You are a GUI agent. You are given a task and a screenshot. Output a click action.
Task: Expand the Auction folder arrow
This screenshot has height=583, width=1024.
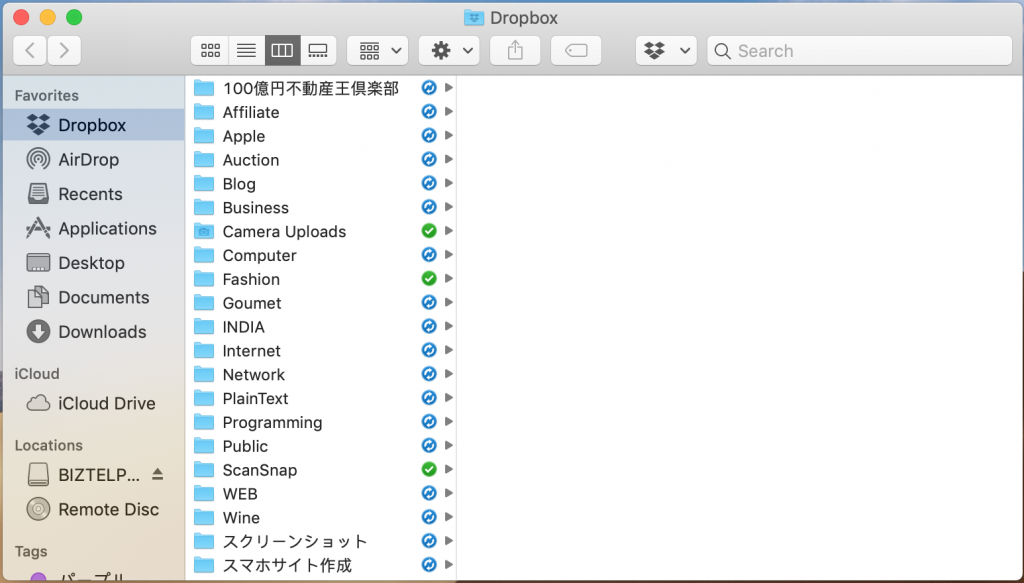click(x=449, y=159)
